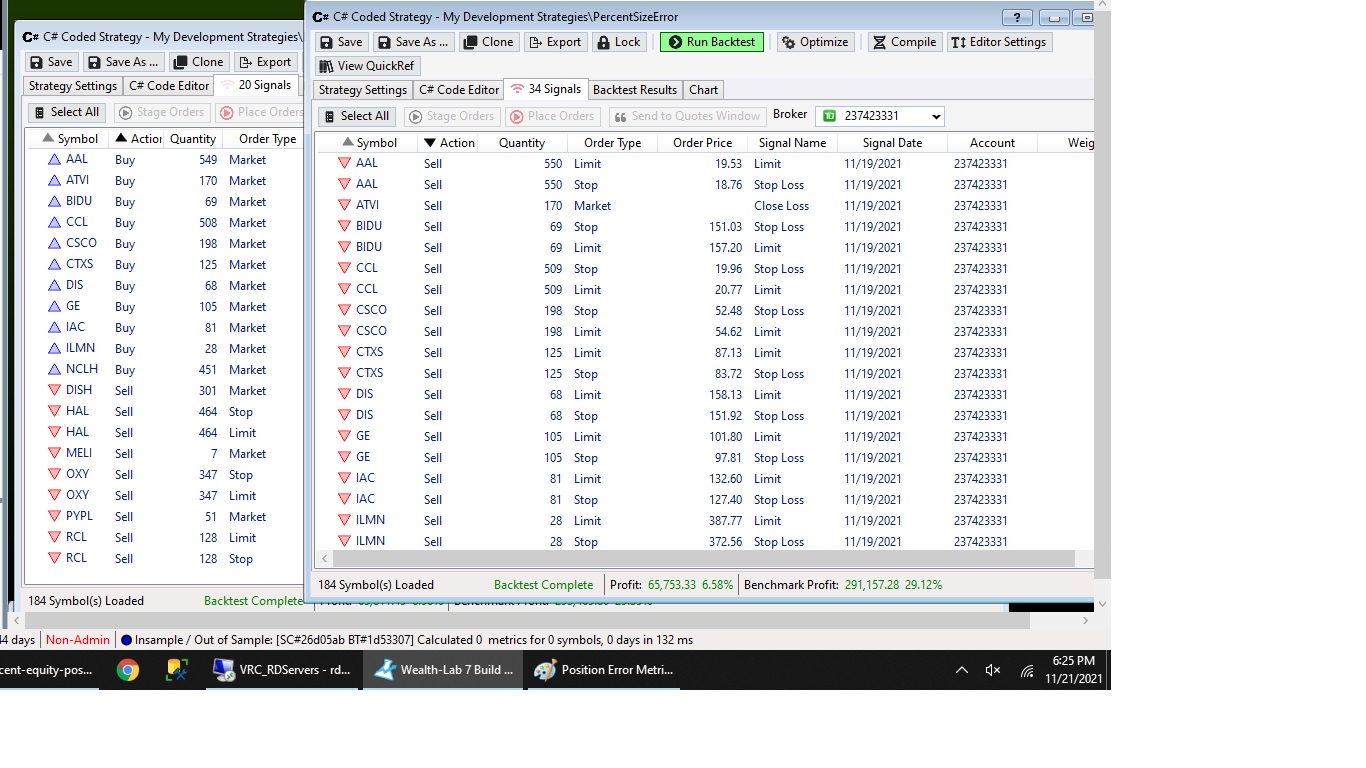Viewport: 1366px width, 768px height.
Task: Click Select All in 34 Signals window
Action: point(355,116)
